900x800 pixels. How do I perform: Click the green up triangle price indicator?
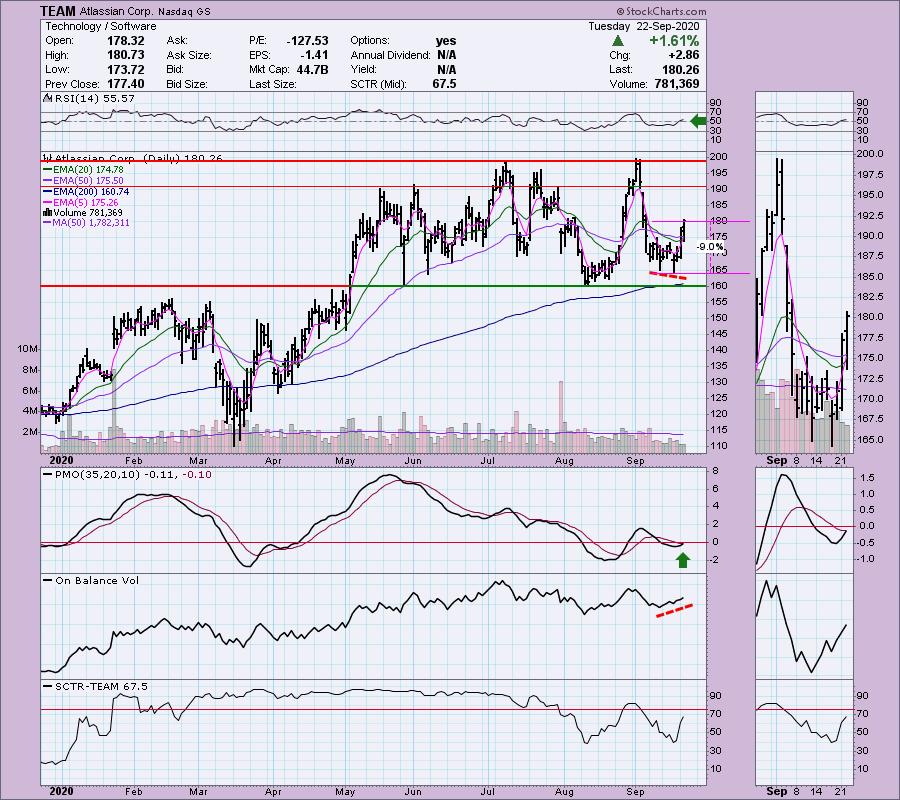tap(618, 41)
